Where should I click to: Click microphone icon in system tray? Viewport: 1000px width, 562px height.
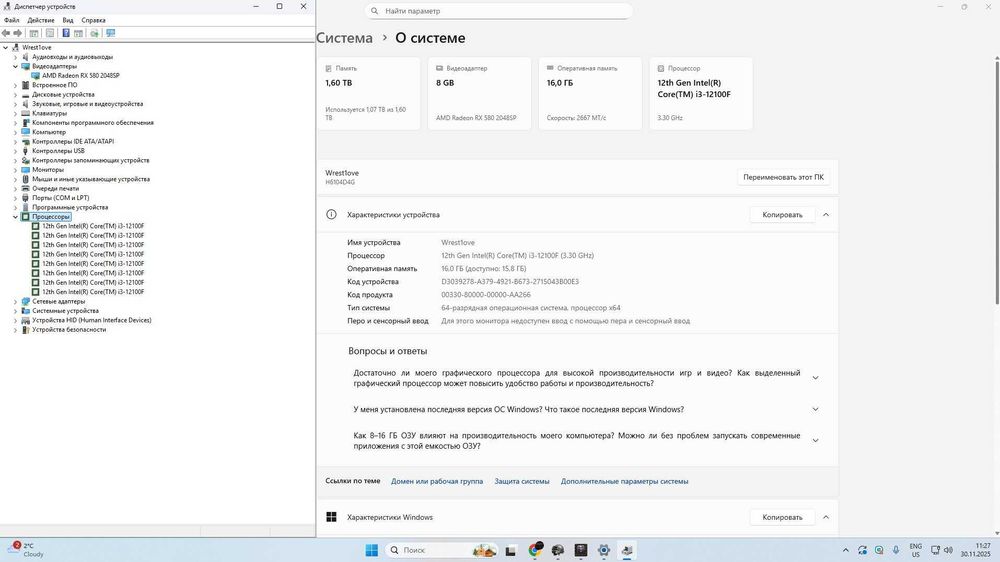[896, 550]
